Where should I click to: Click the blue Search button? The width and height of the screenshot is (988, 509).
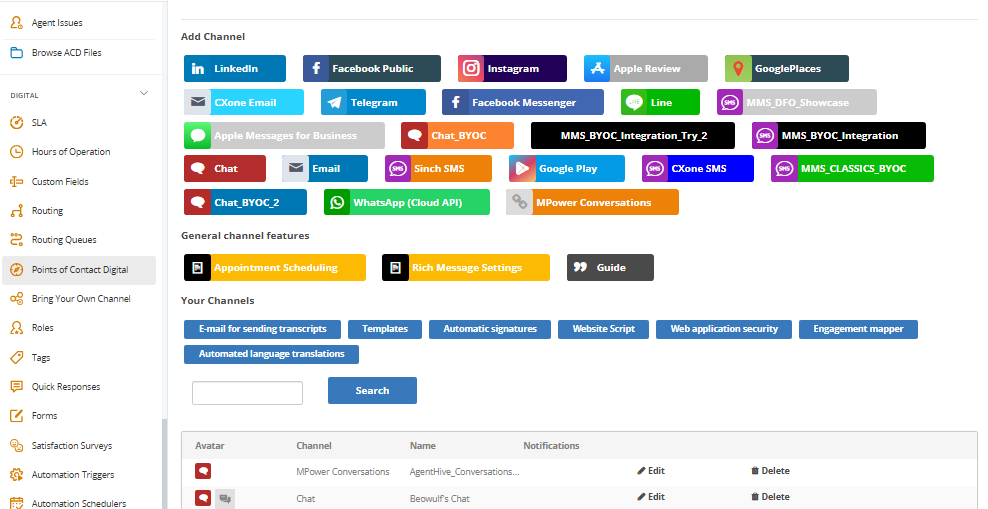pyautogui.click(x=372, y=391)
